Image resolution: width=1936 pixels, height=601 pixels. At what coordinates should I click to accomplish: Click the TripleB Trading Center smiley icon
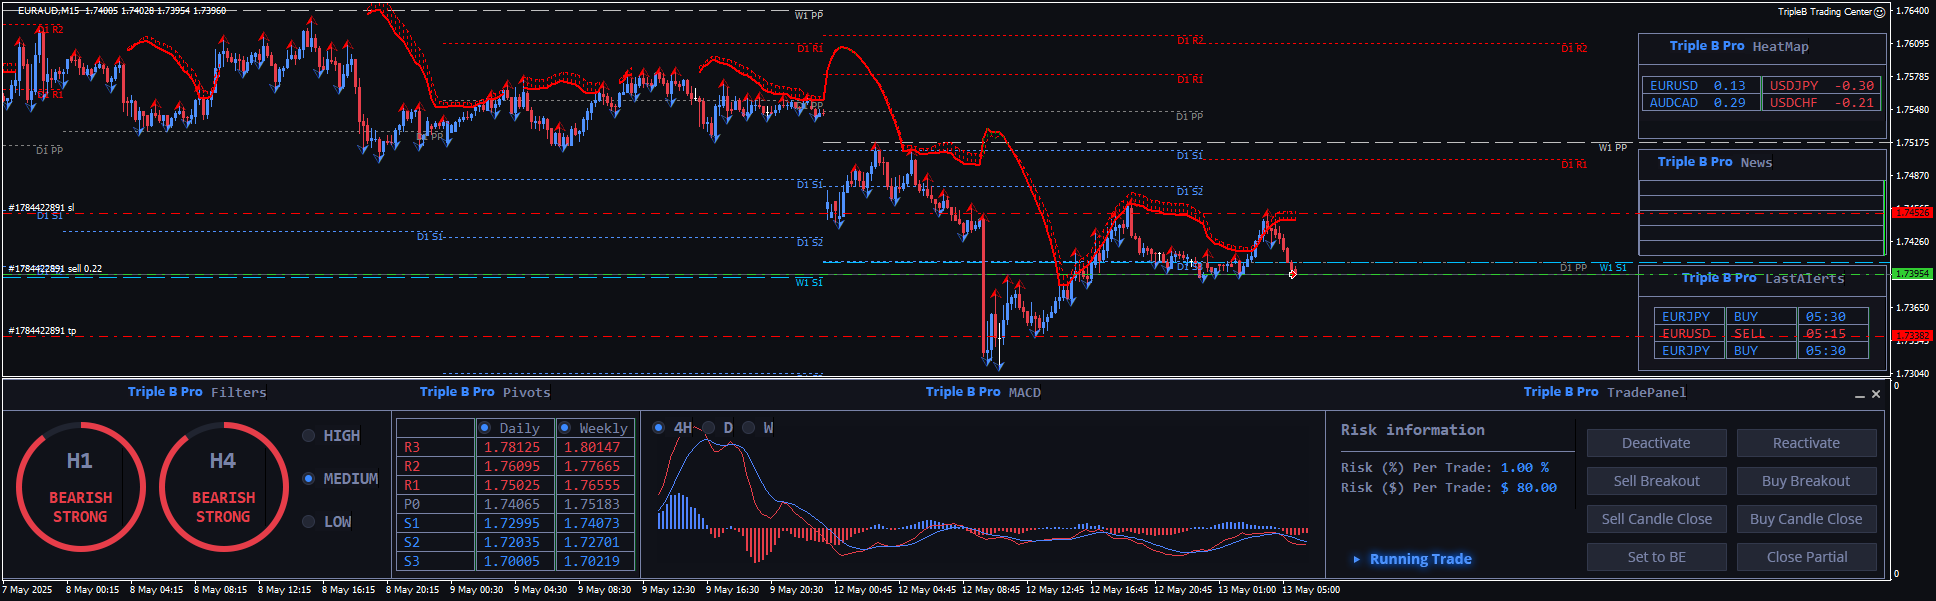tap(1879, 12)
